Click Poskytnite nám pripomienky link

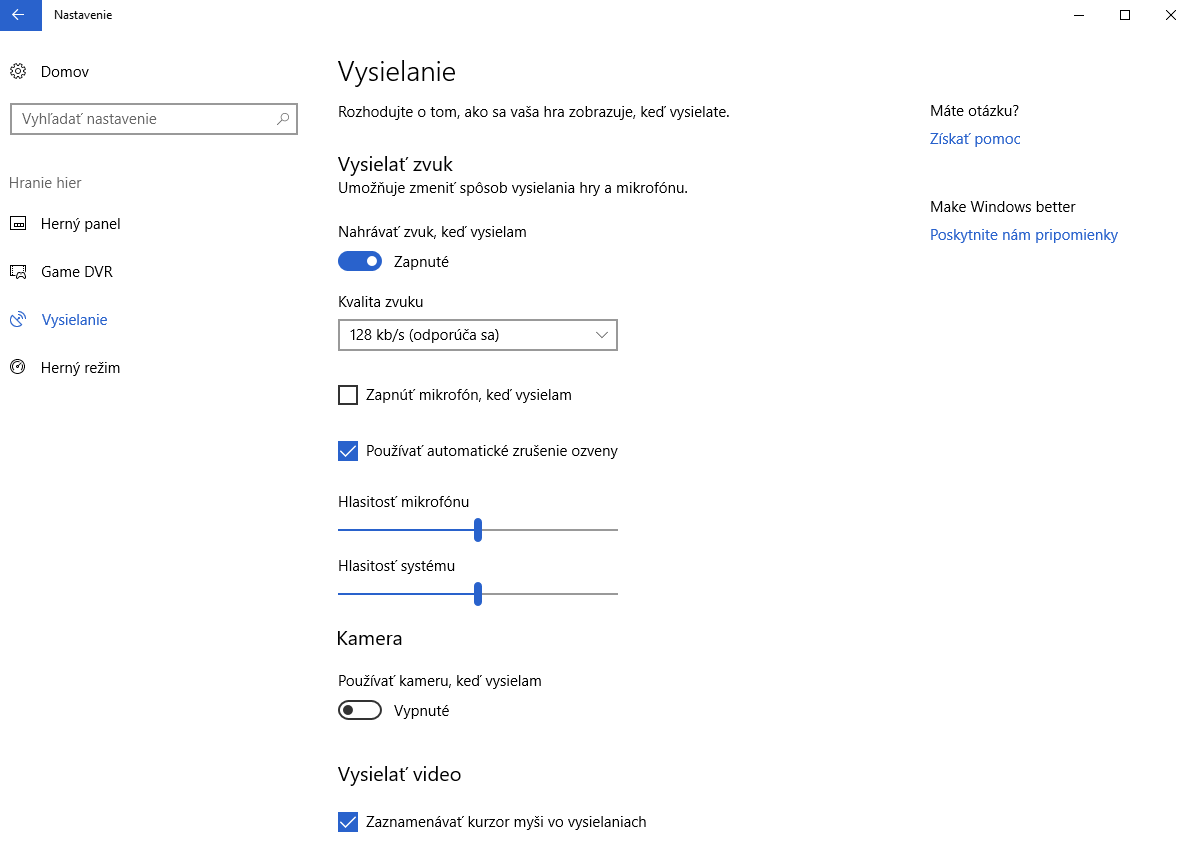tap(1023, 235)
